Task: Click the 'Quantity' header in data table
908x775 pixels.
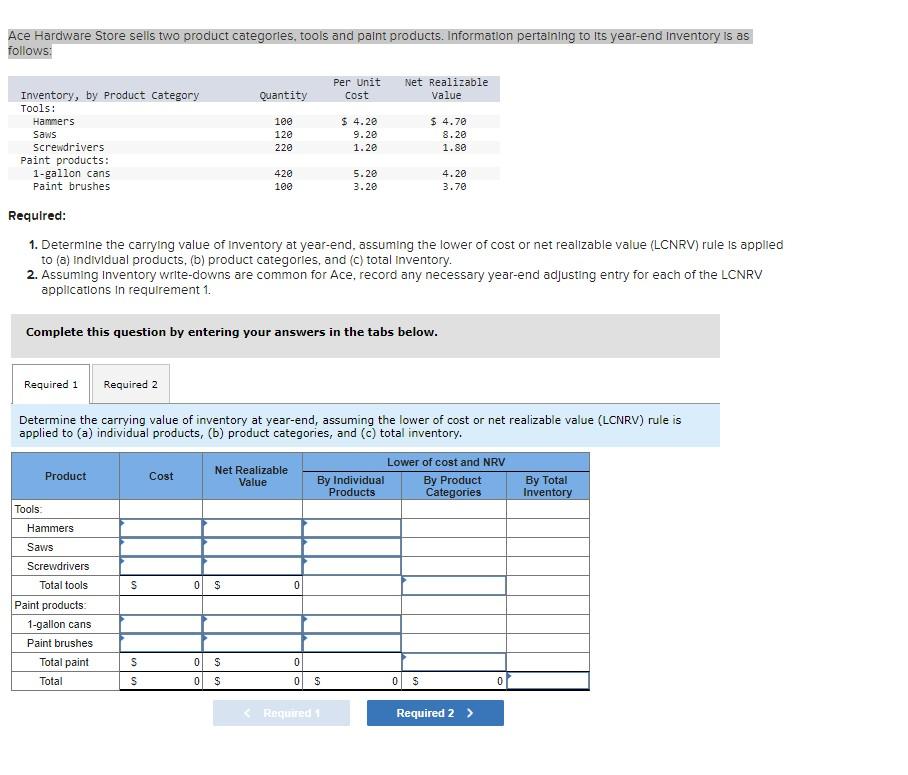Action: 283,96
